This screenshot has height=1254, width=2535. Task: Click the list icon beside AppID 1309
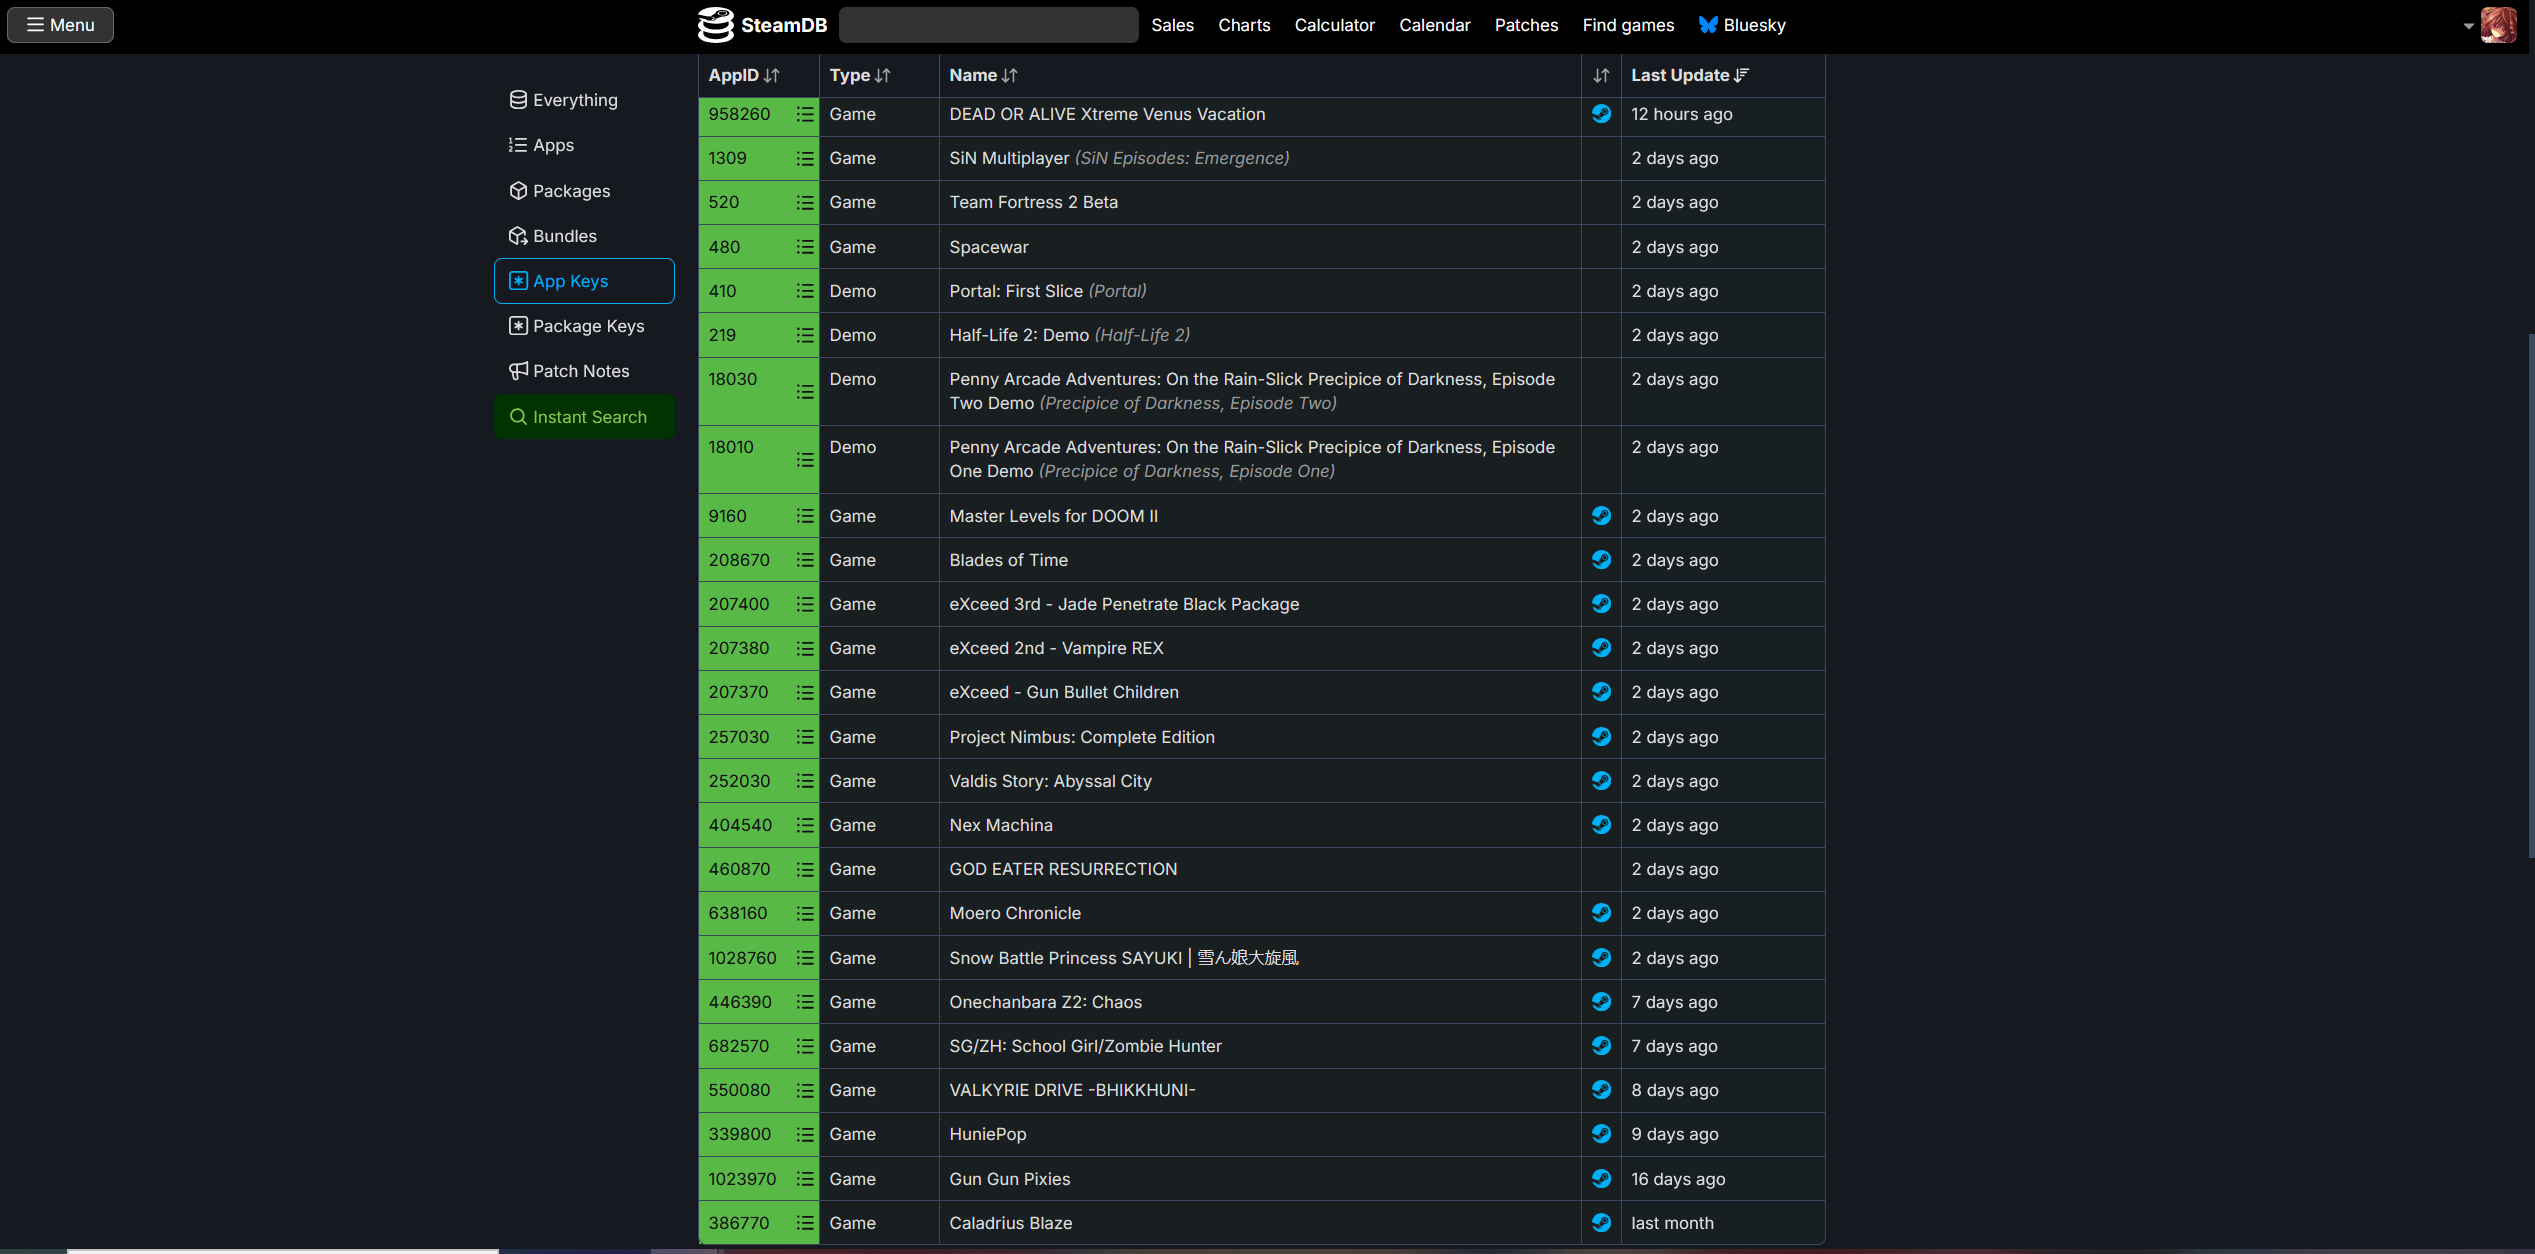(x=805, y=159)
